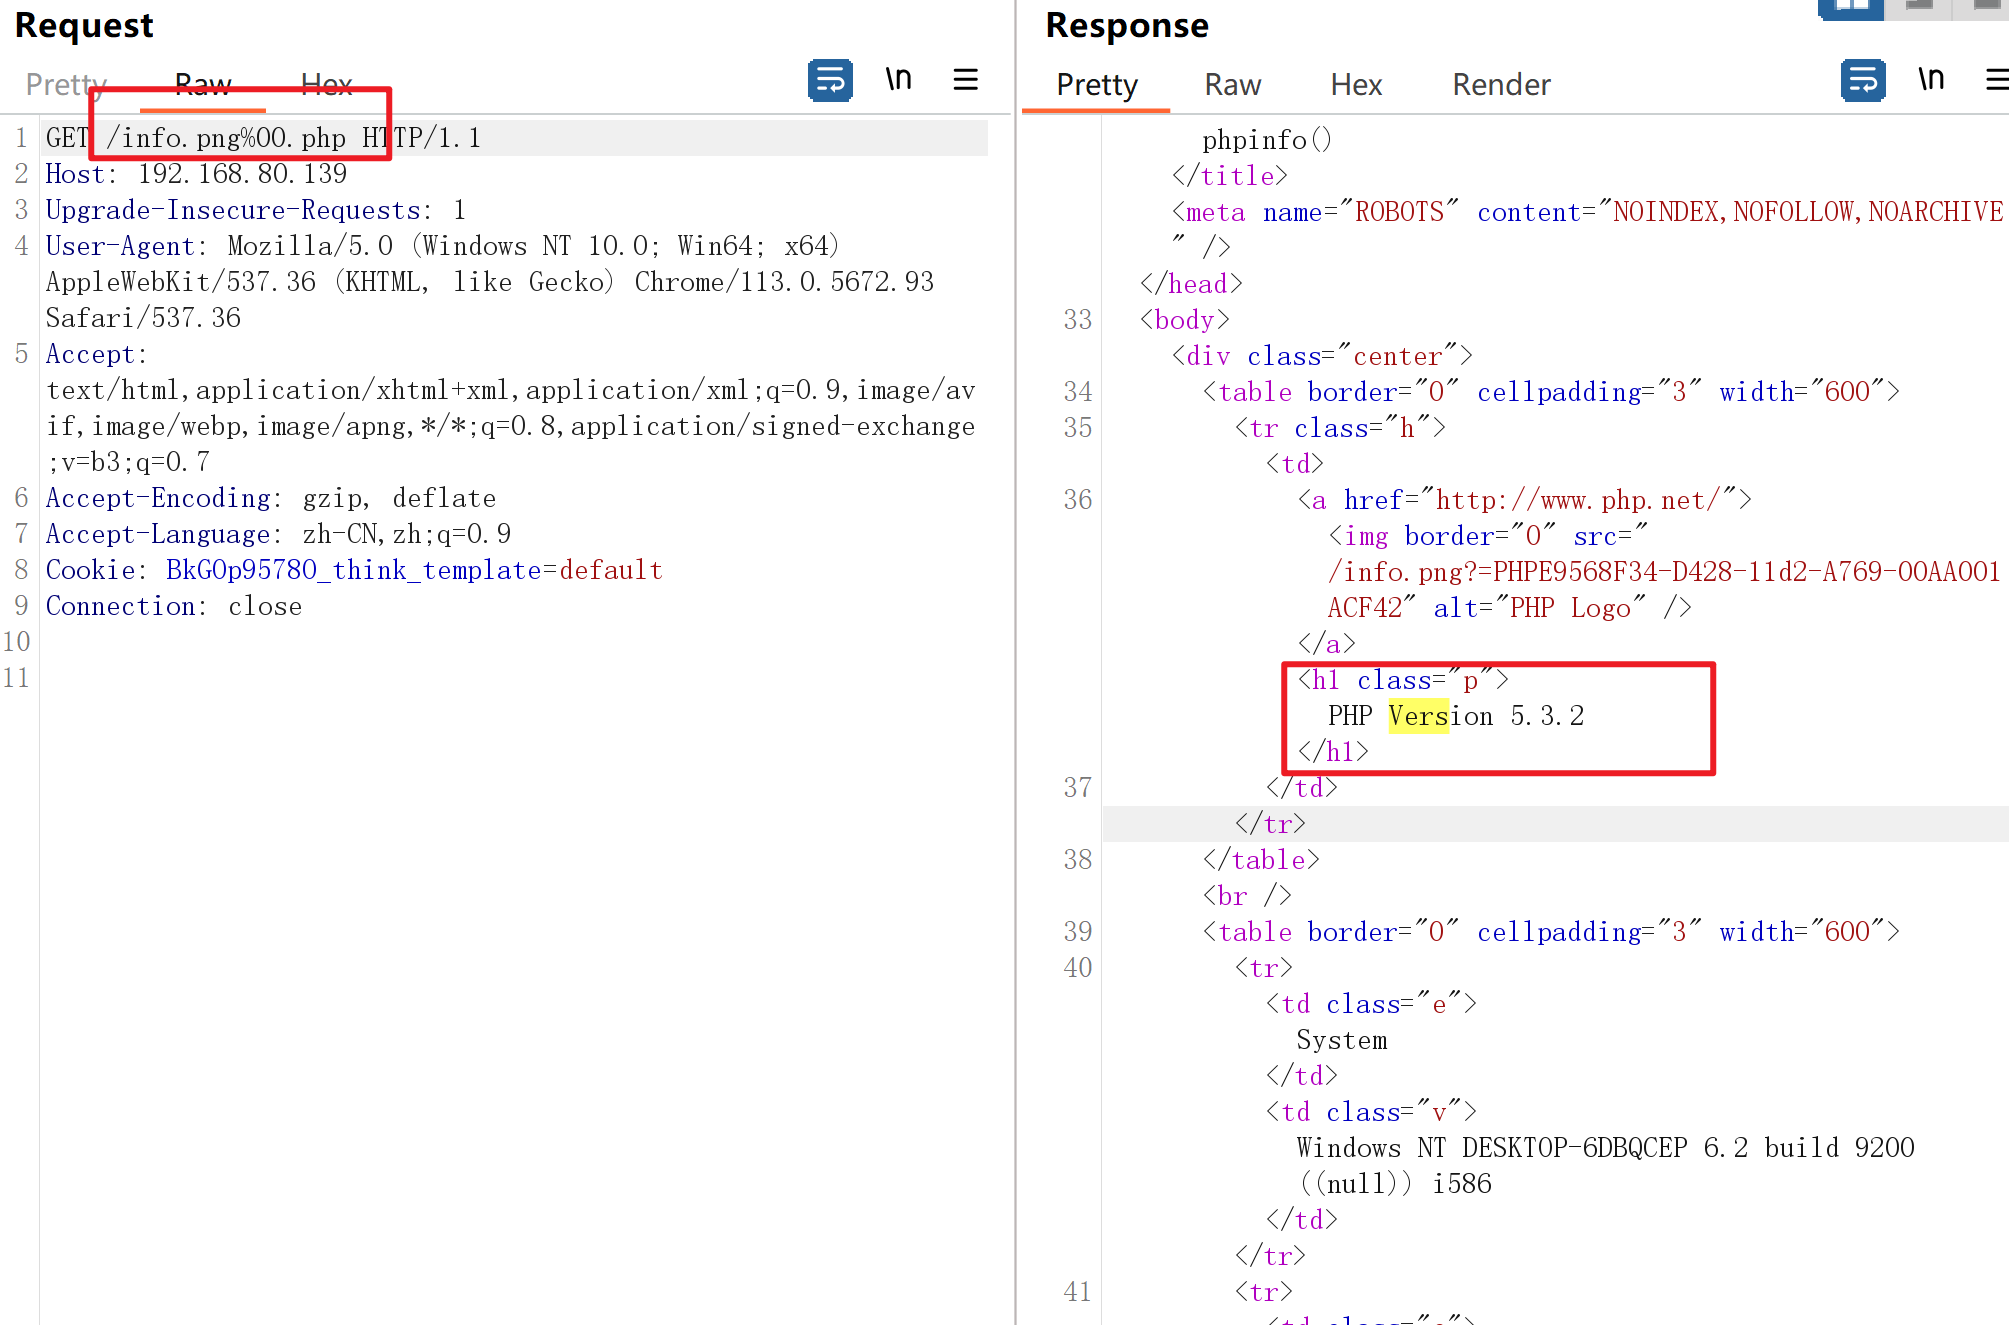Click the Safari/537.36 text line

(143, 318)
